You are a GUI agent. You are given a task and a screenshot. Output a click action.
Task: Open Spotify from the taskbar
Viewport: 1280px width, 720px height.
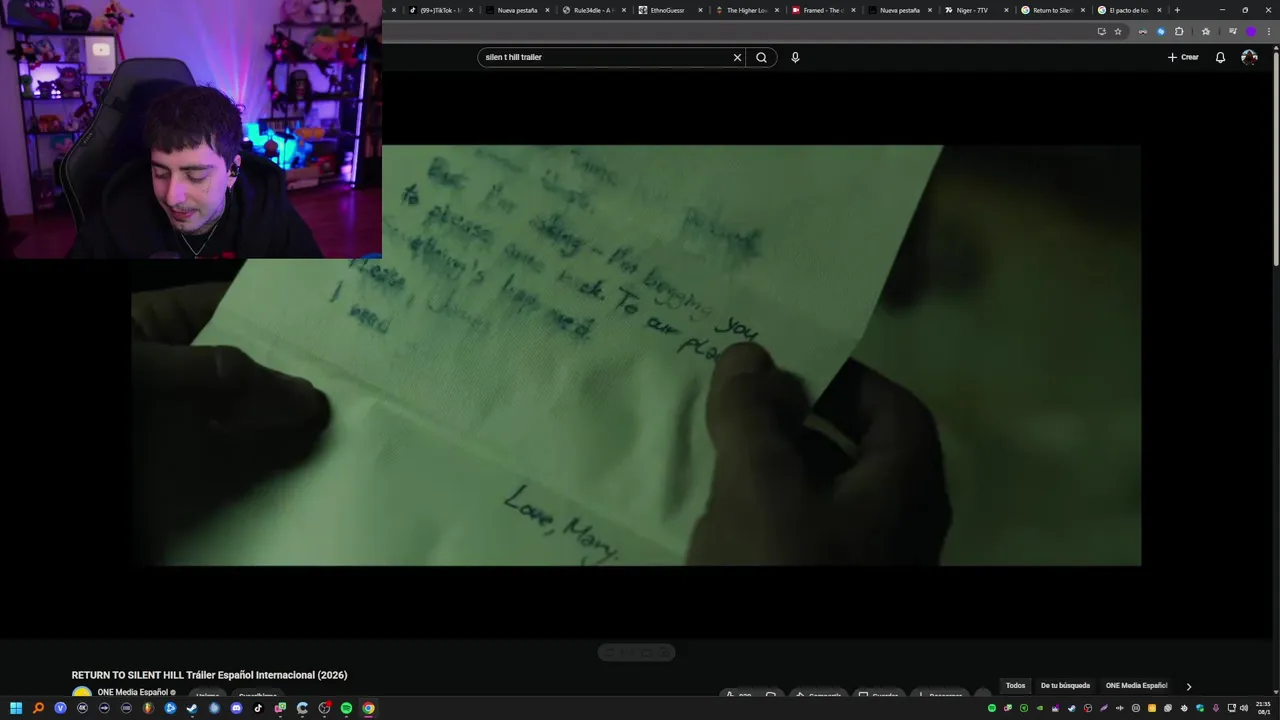point(346,708)
